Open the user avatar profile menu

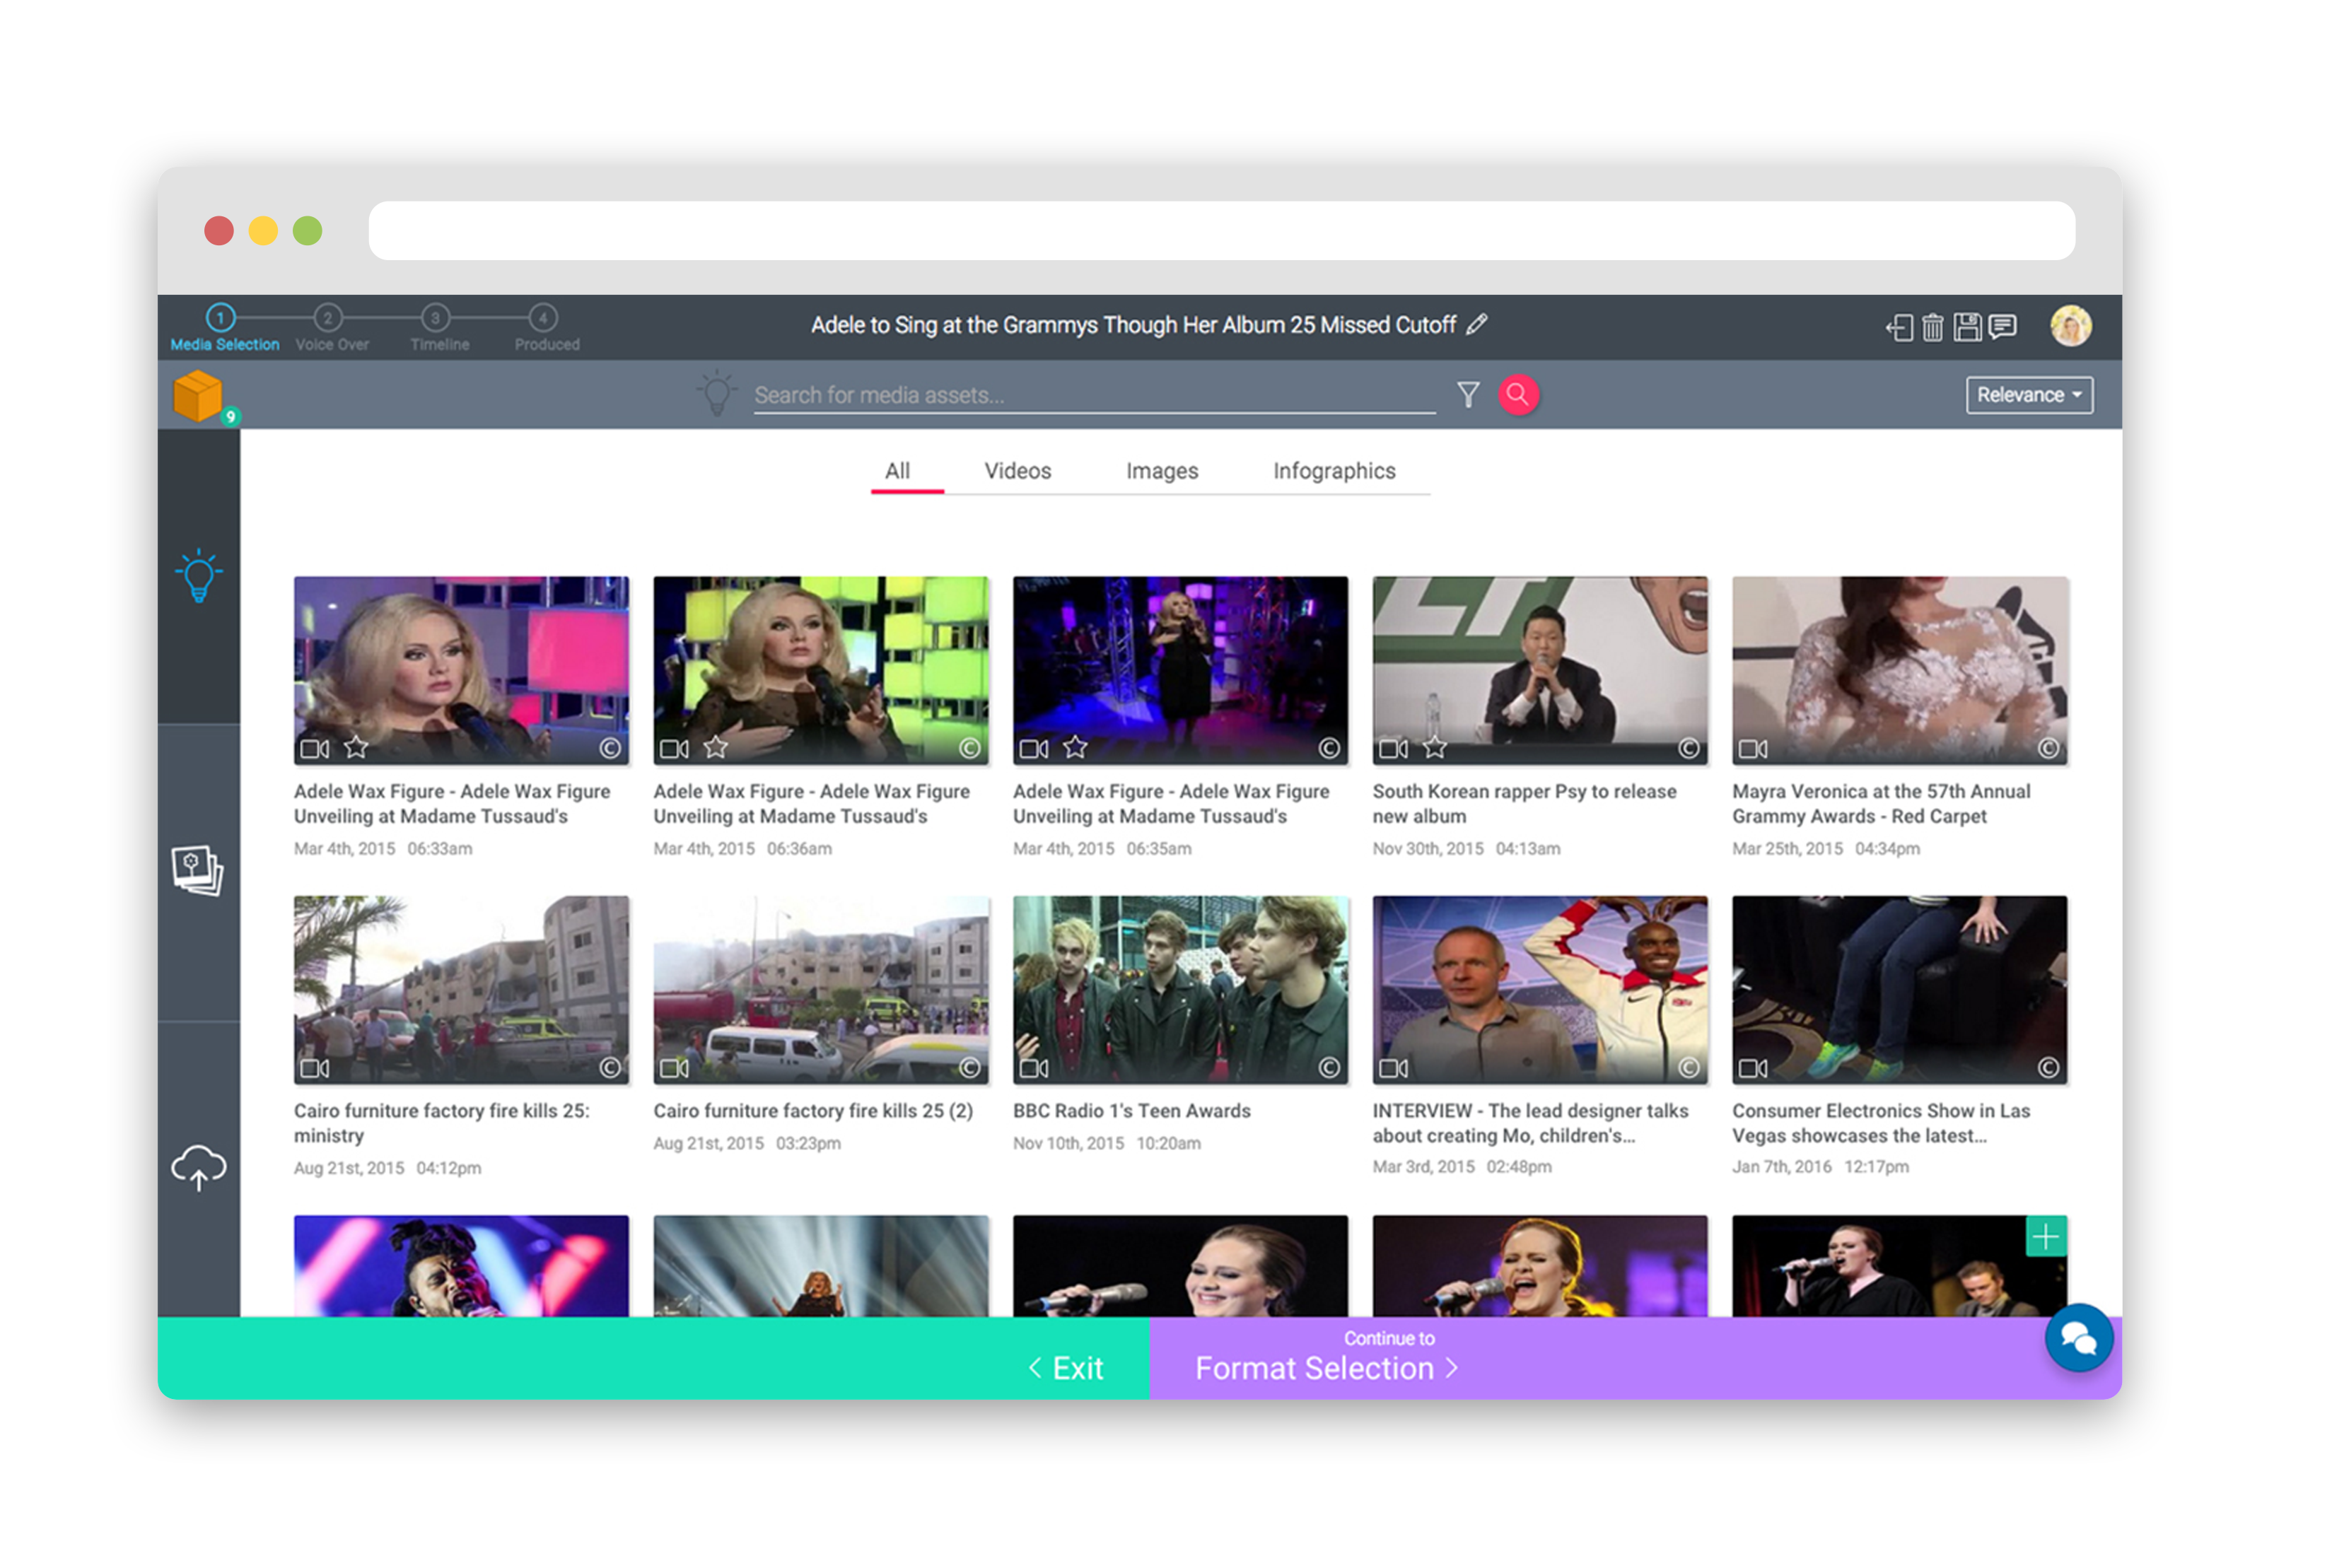pos(2070,326)
